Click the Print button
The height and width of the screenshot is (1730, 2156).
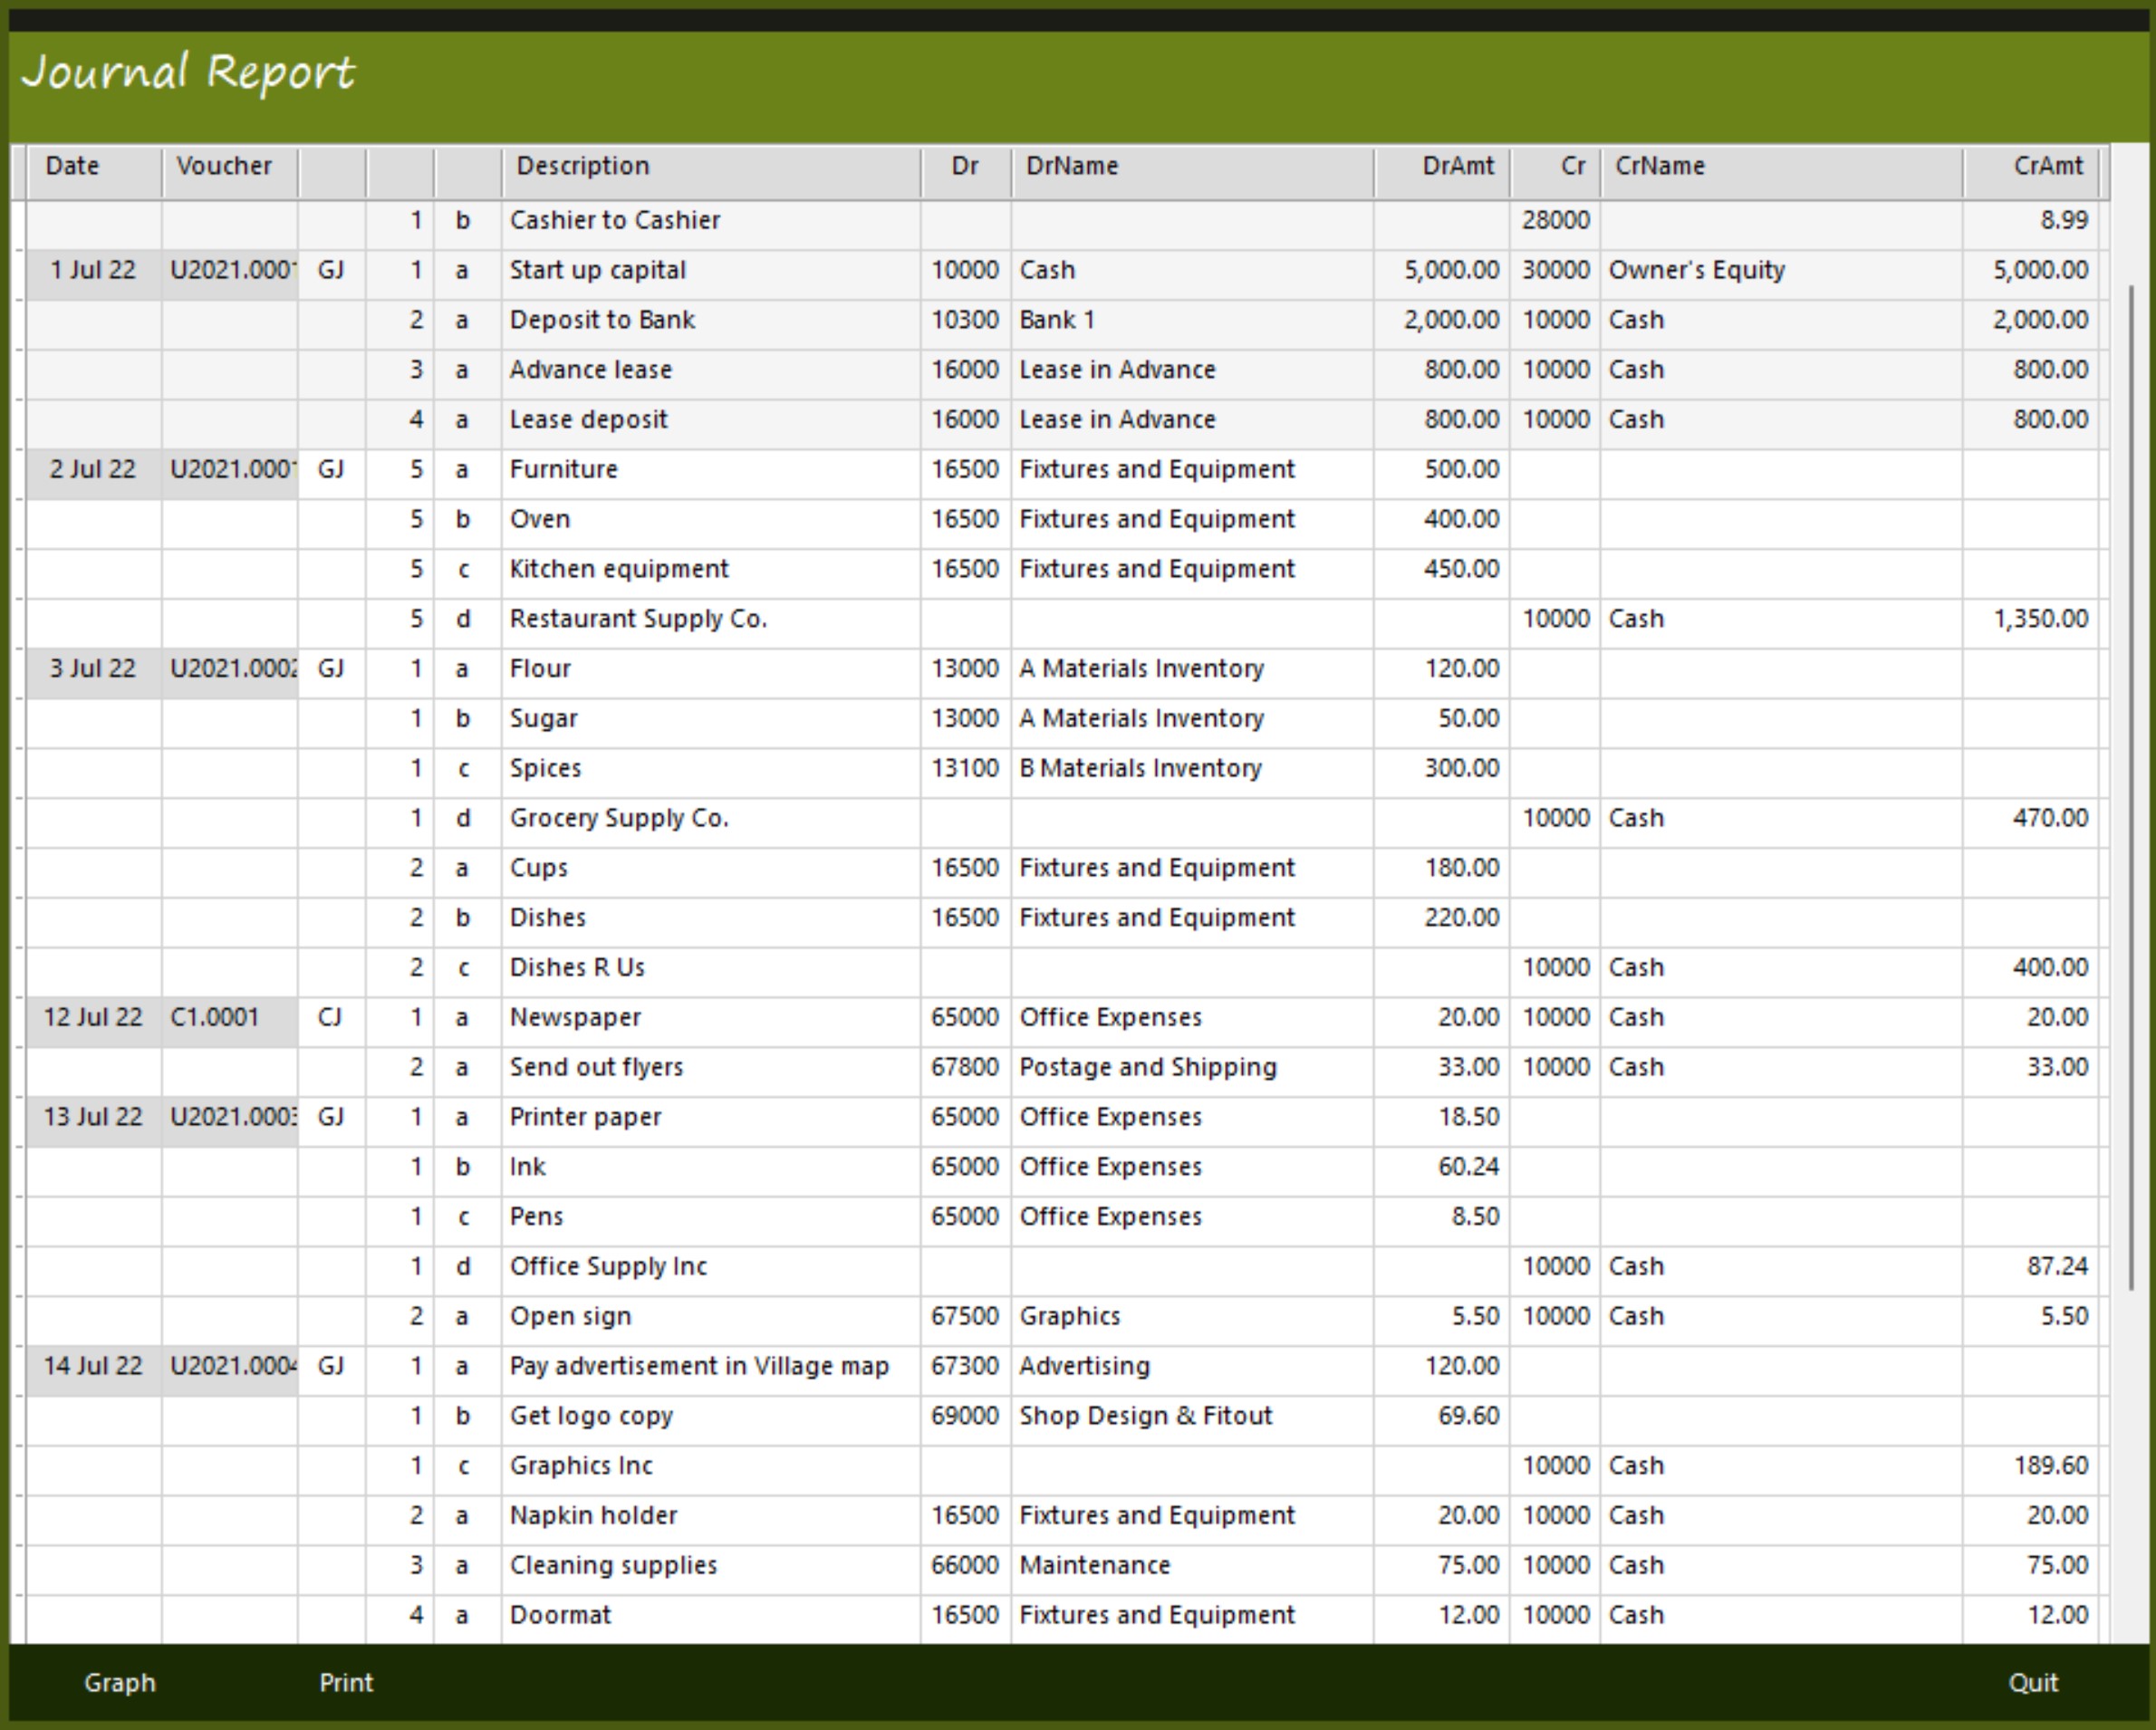[346, 1683]
